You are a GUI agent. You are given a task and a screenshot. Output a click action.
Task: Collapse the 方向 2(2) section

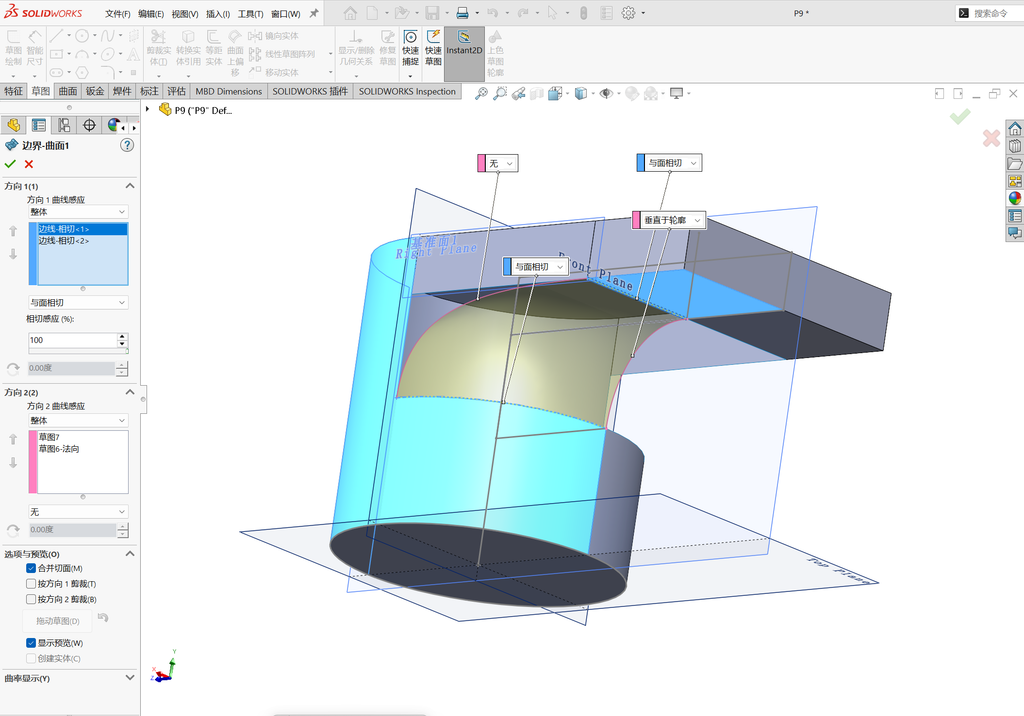[x=129, y=392]
